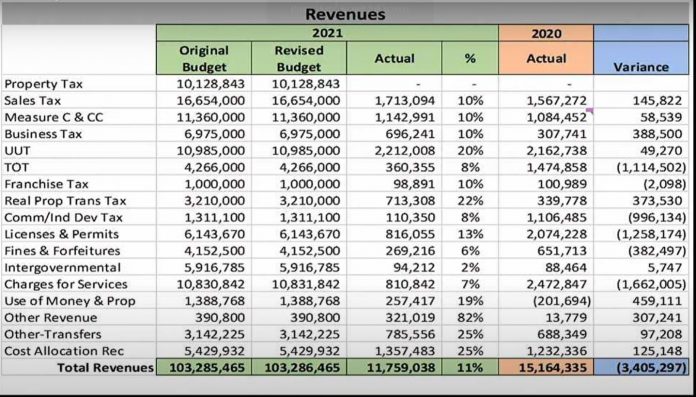The width and height of the screenshot is (696, 397).
Task: Select Real Prop Trans 22% cell
Action: [470, 201]
